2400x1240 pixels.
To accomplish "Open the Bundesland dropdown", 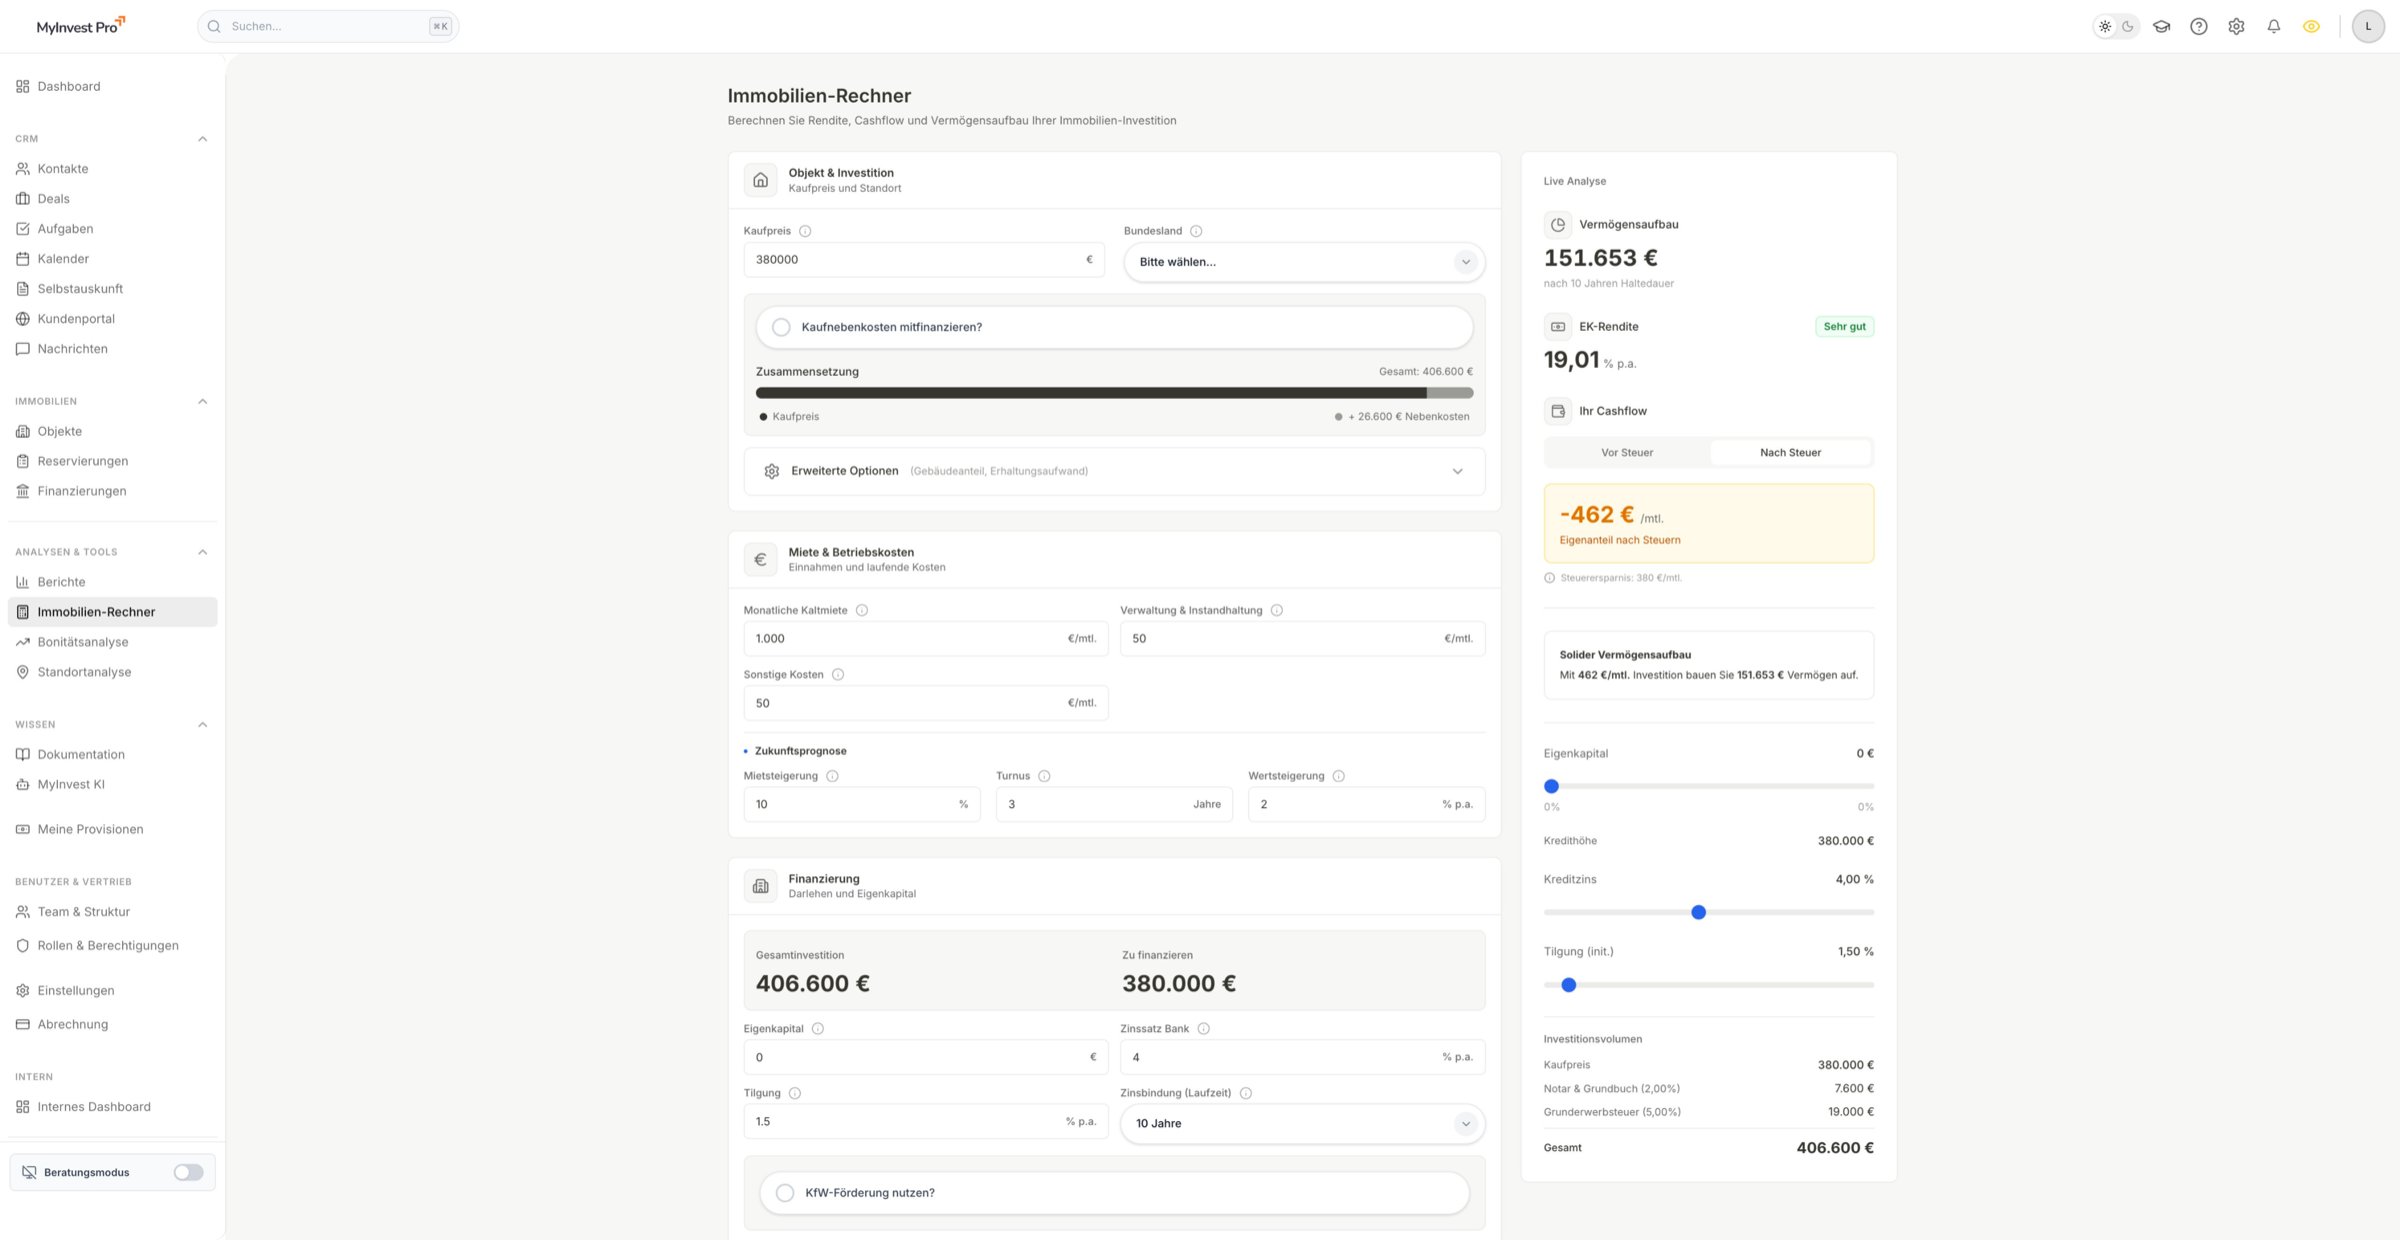I will pyautogui.click(x=1303, y=262).
